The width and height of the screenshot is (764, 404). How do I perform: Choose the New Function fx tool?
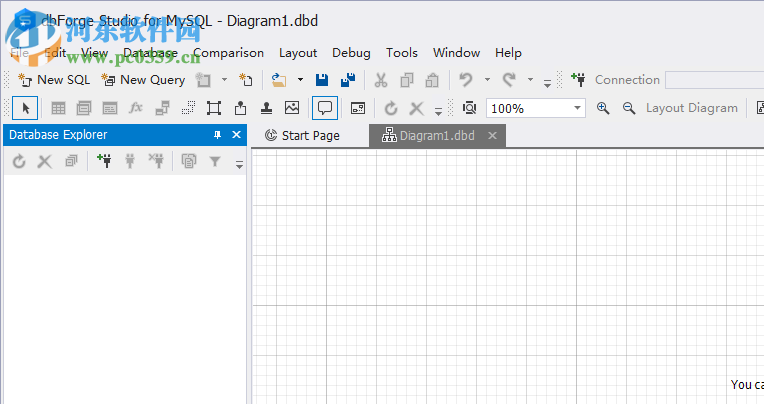tap(135, 108)
